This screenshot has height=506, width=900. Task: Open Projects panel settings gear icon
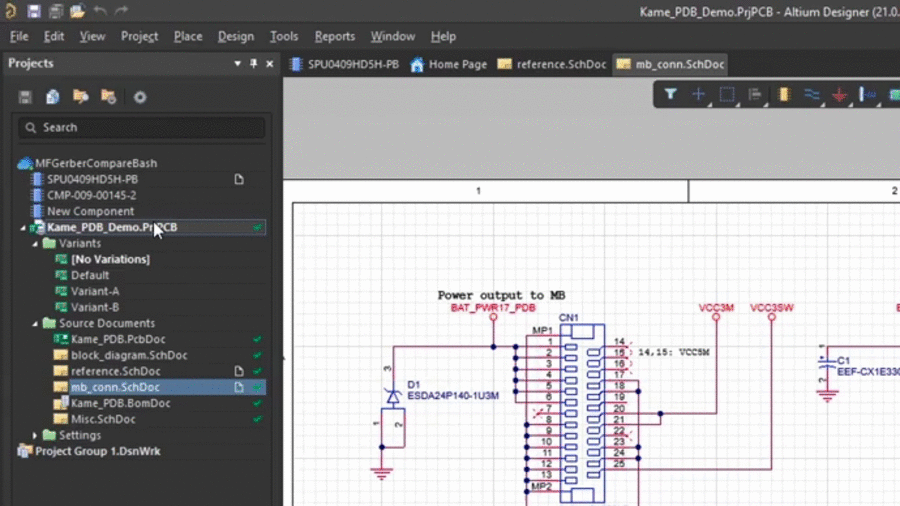140,97
